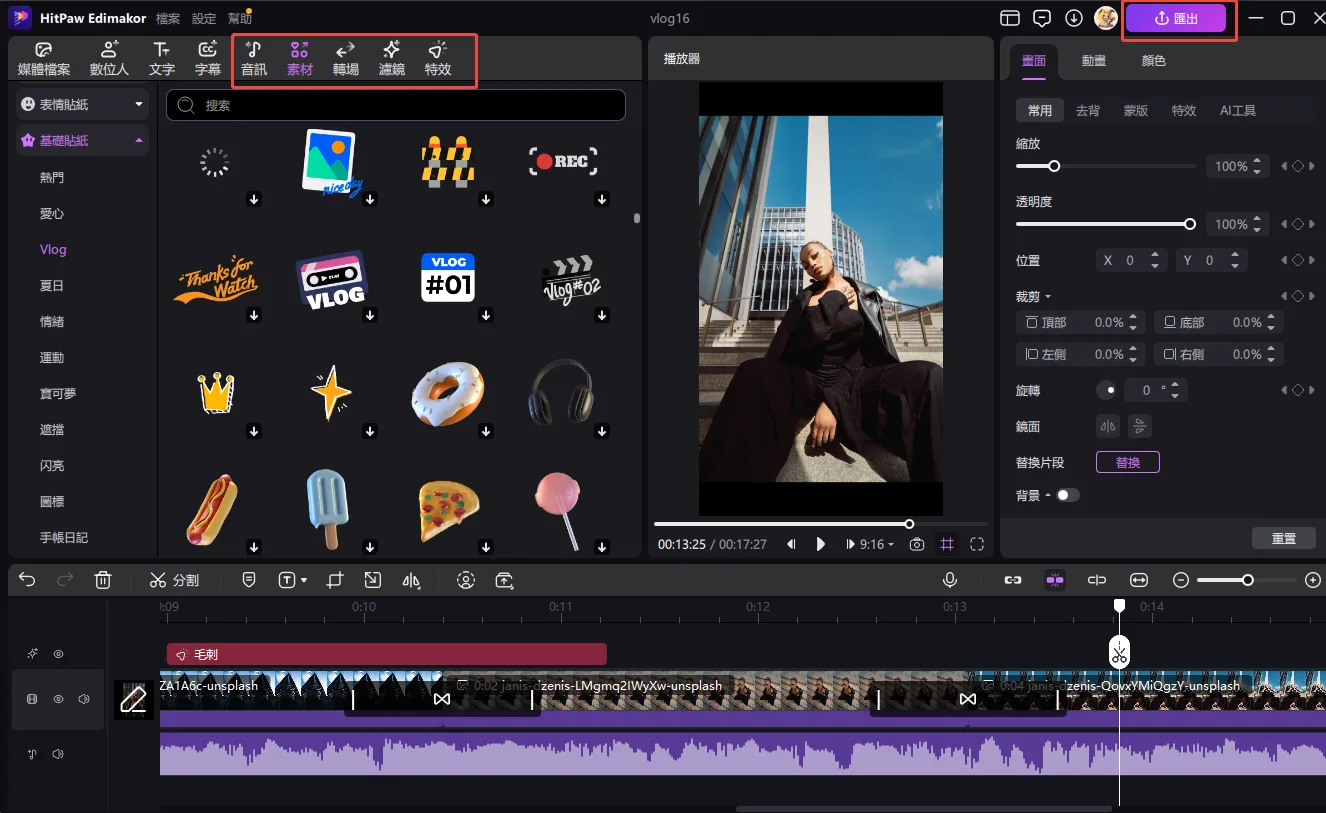Click the horizontal mirror flip icon
Screen dimensions: 1326x813
[x=1107, y=427]
